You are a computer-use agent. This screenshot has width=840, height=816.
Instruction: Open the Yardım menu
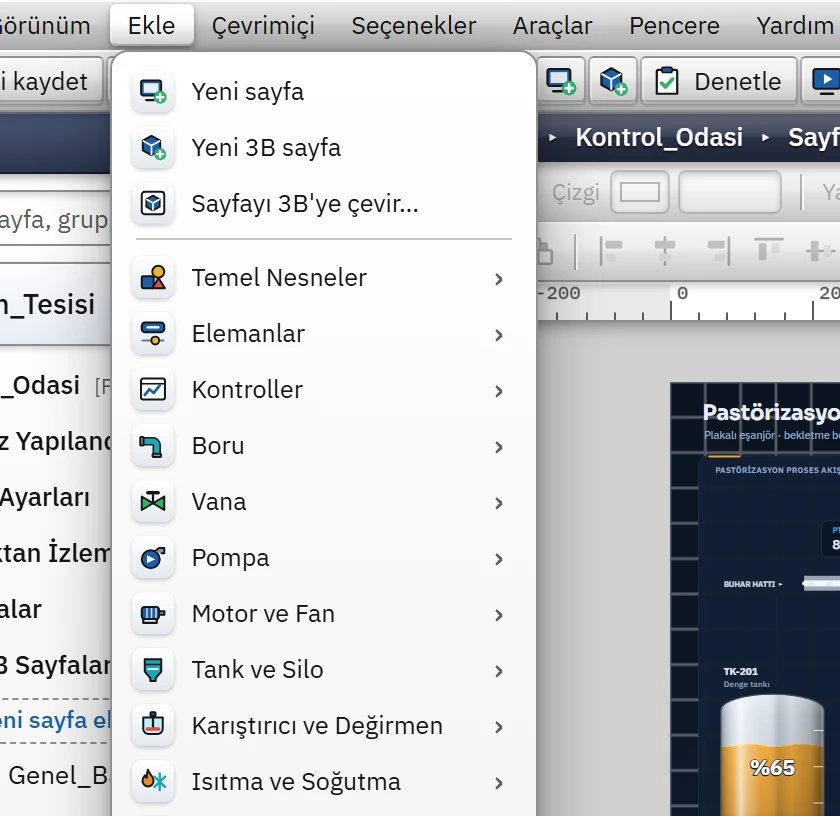click(x=794, y=25)
